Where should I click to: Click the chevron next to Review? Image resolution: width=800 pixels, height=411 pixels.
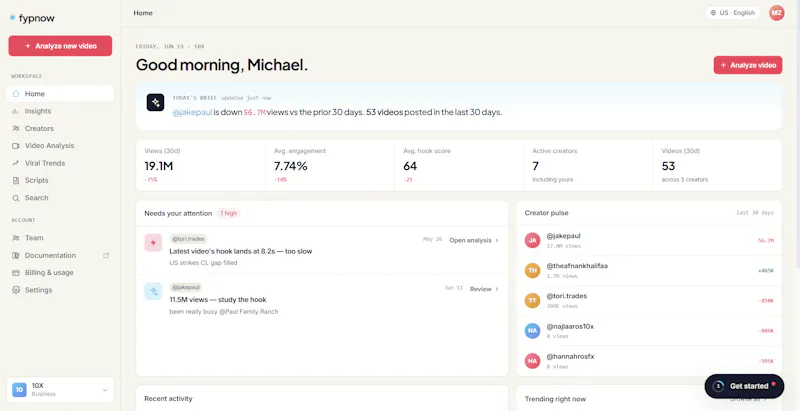click(497, 289)
